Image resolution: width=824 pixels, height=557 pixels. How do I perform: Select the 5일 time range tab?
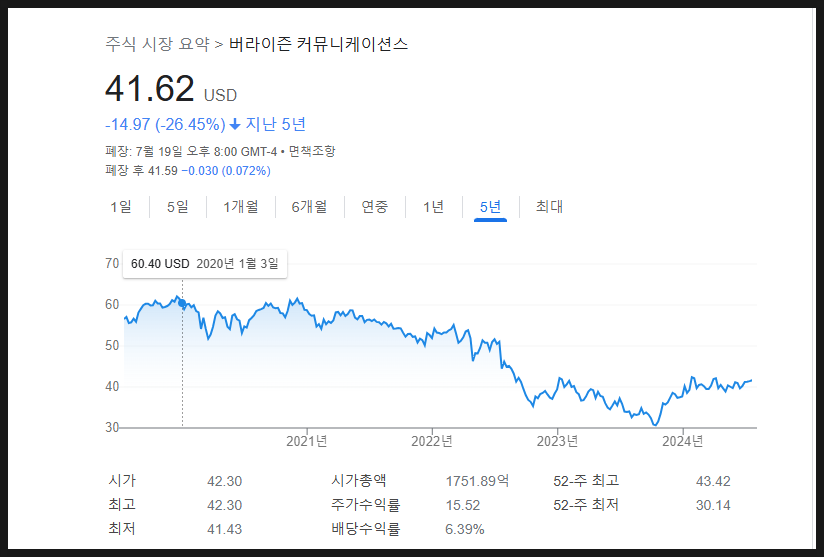178,207
